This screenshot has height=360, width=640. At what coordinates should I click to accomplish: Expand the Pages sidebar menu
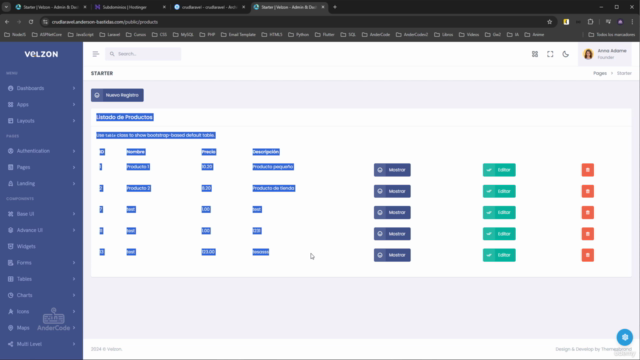click(41, 167)
